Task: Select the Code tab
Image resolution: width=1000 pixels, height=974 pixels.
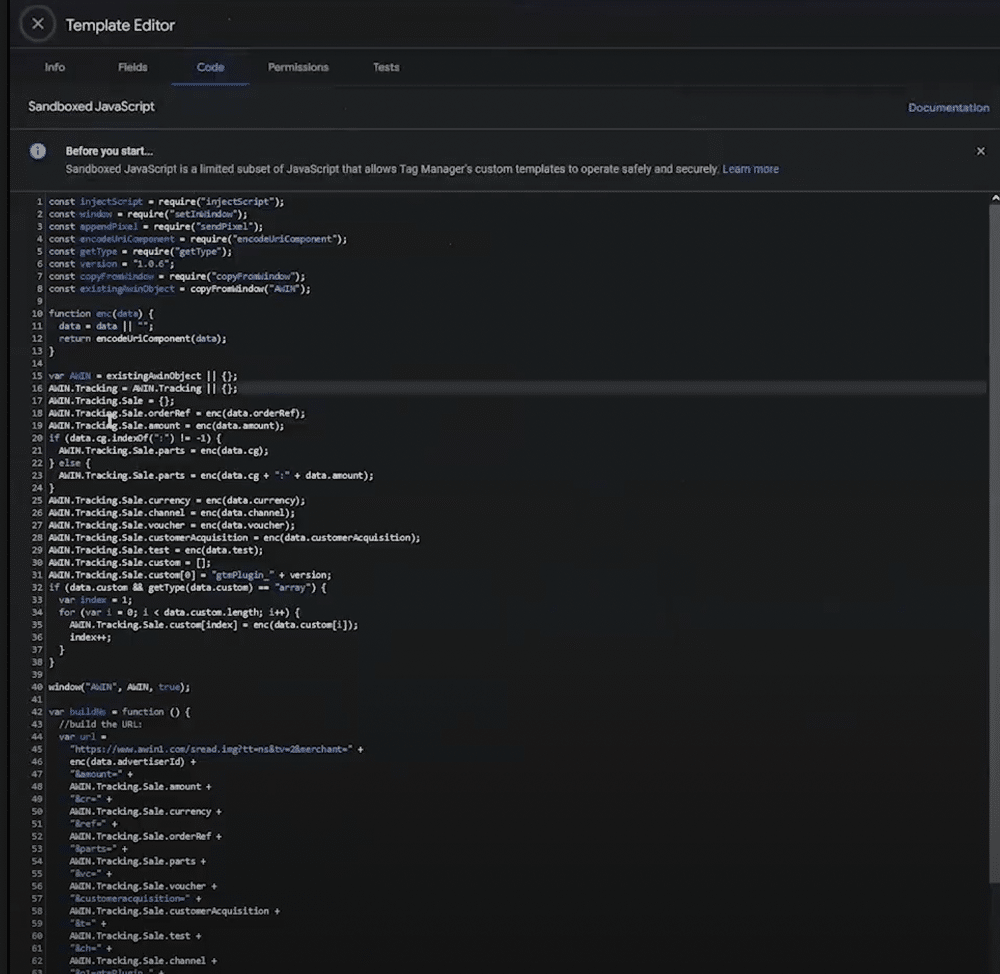Action: click(210, 67)
